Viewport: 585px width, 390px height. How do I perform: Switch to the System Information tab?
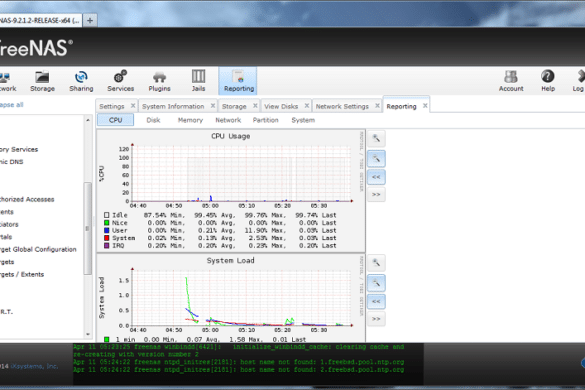pyautogui.click(x=173, y=106)
